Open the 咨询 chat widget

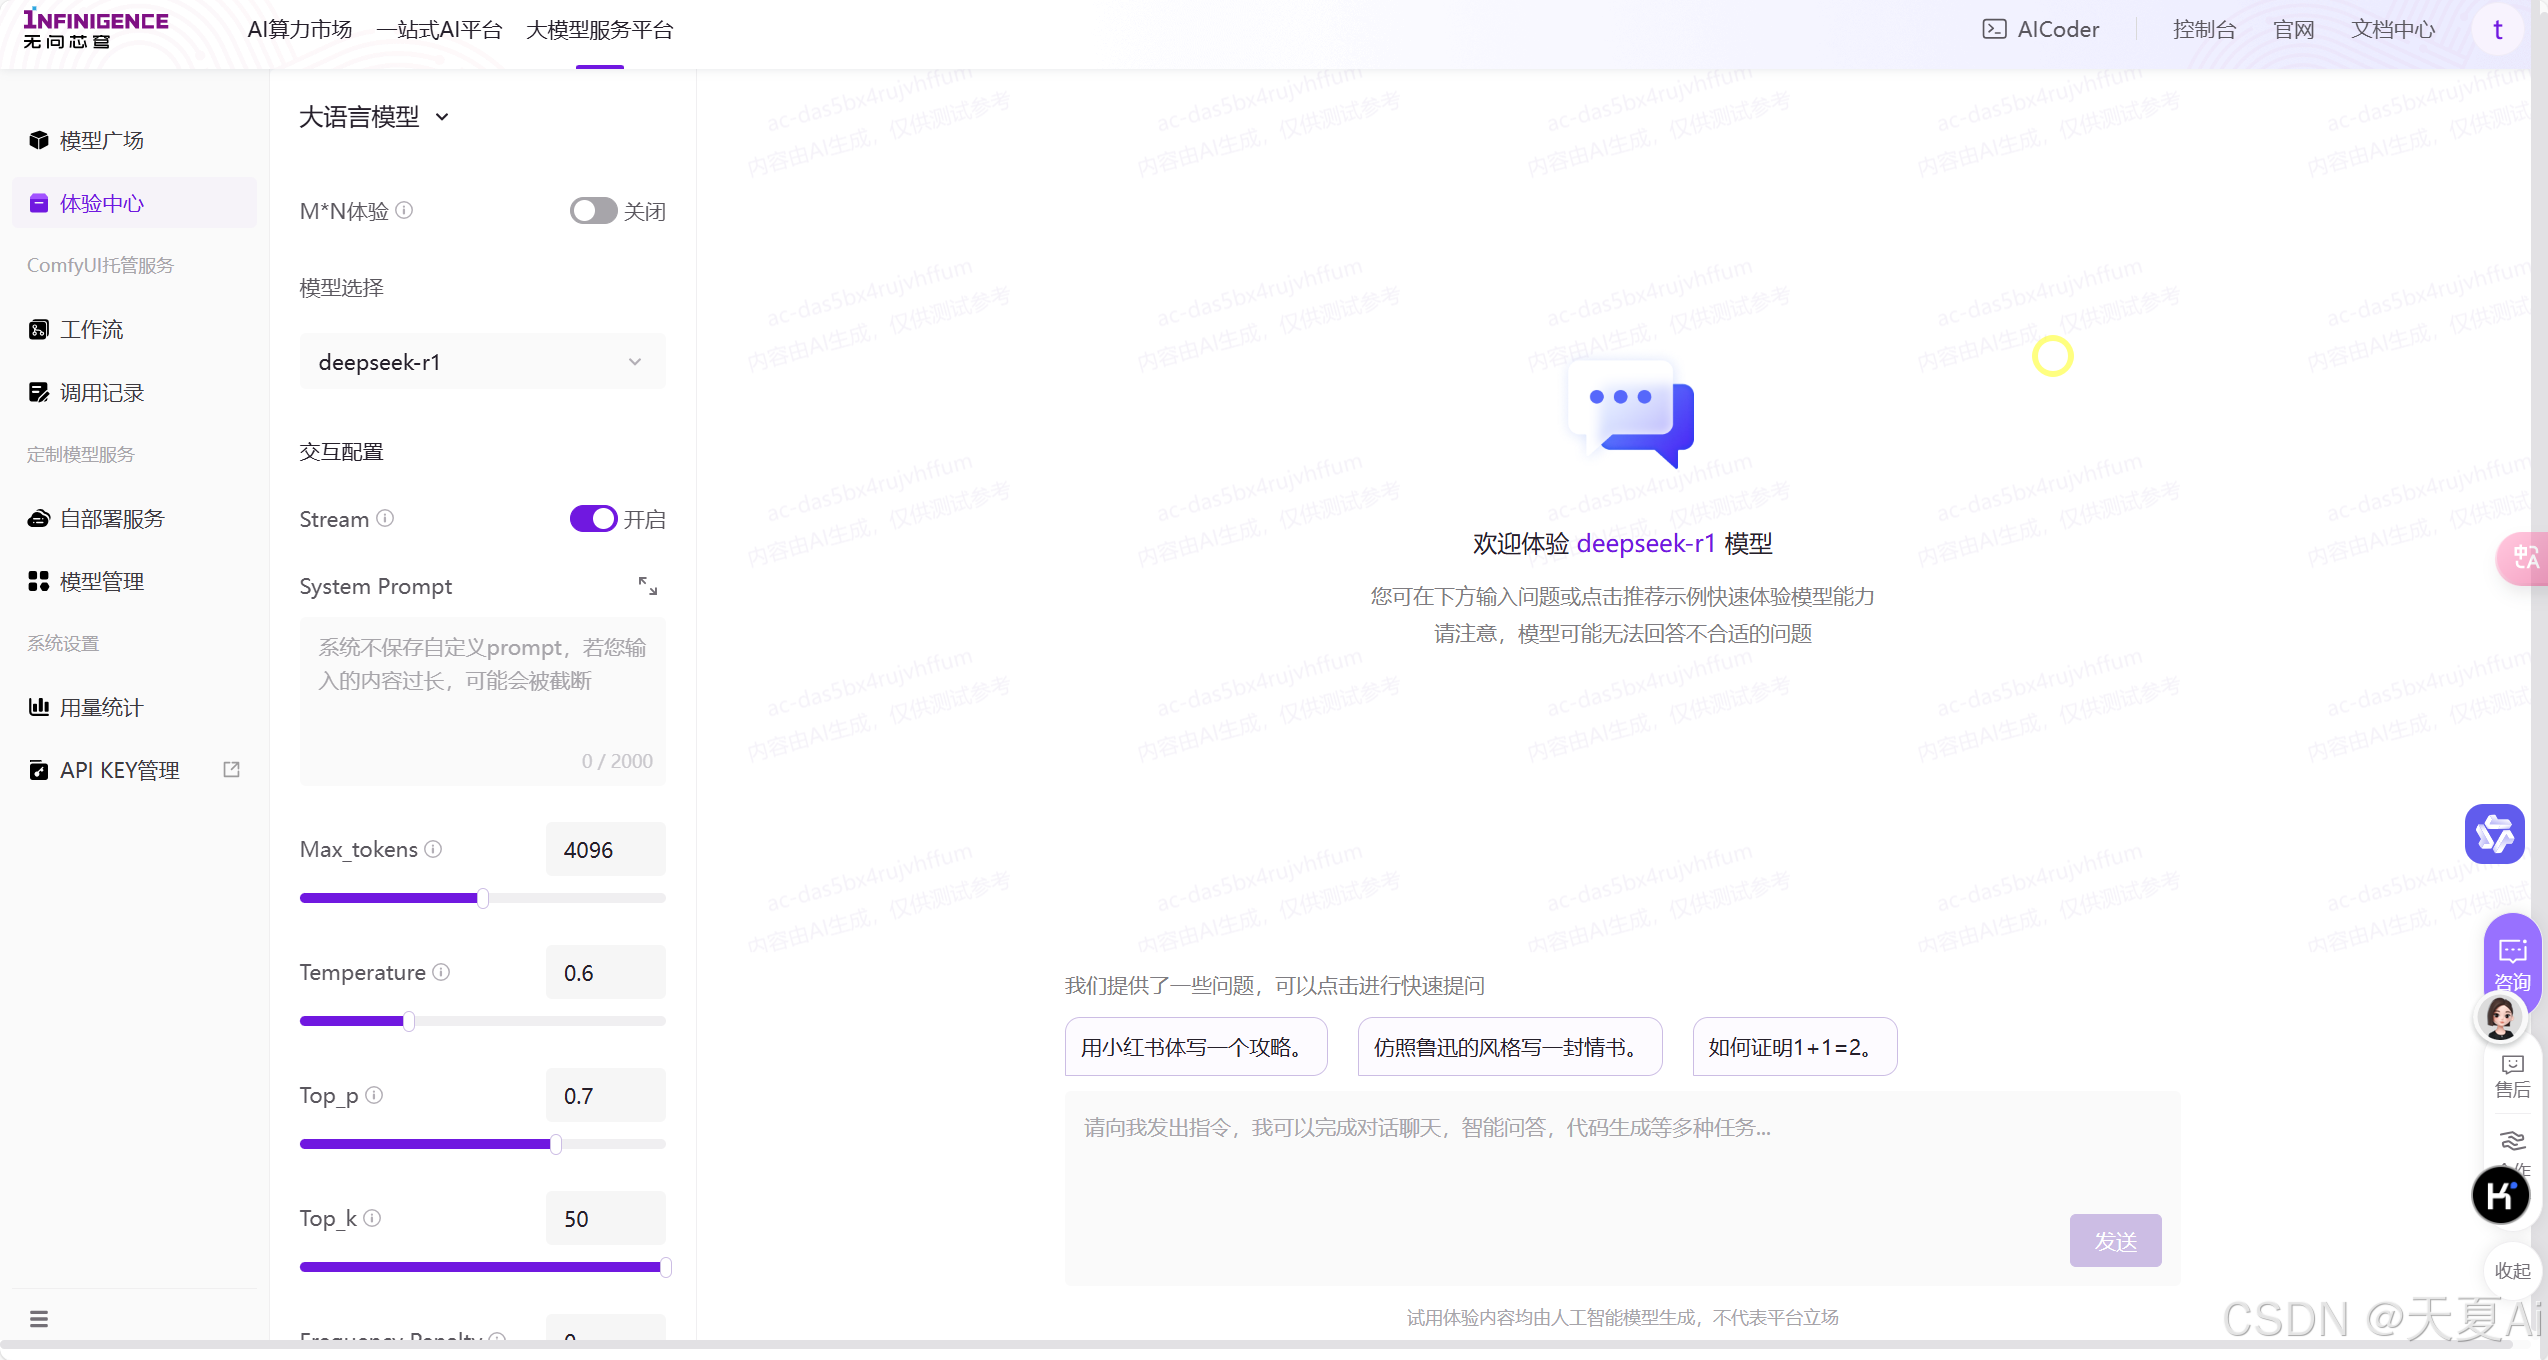[2512, 963]
